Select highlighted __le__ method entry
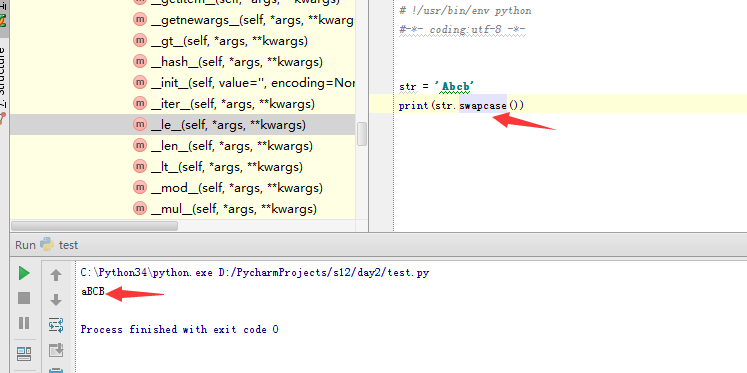Image resolution: width=747 pixels, height=373 pixels. (x=182, y=125)
